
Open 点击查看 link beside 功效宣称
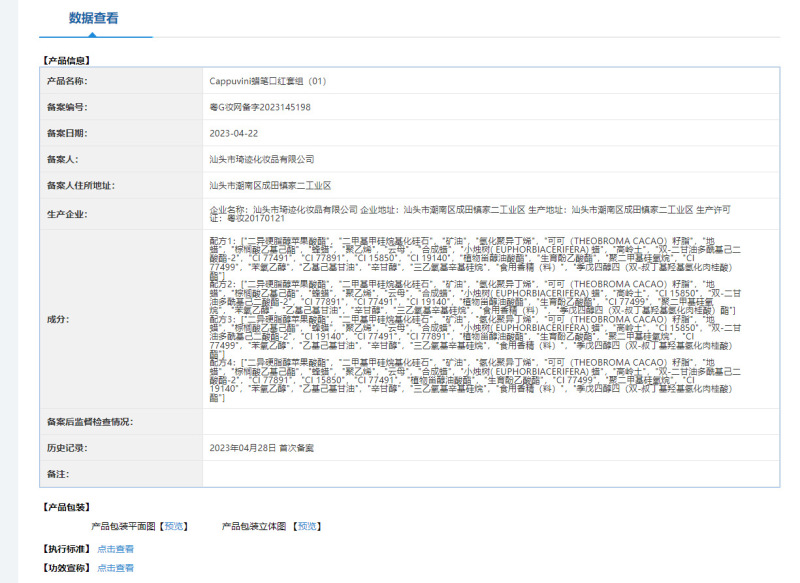click(115, 568)
